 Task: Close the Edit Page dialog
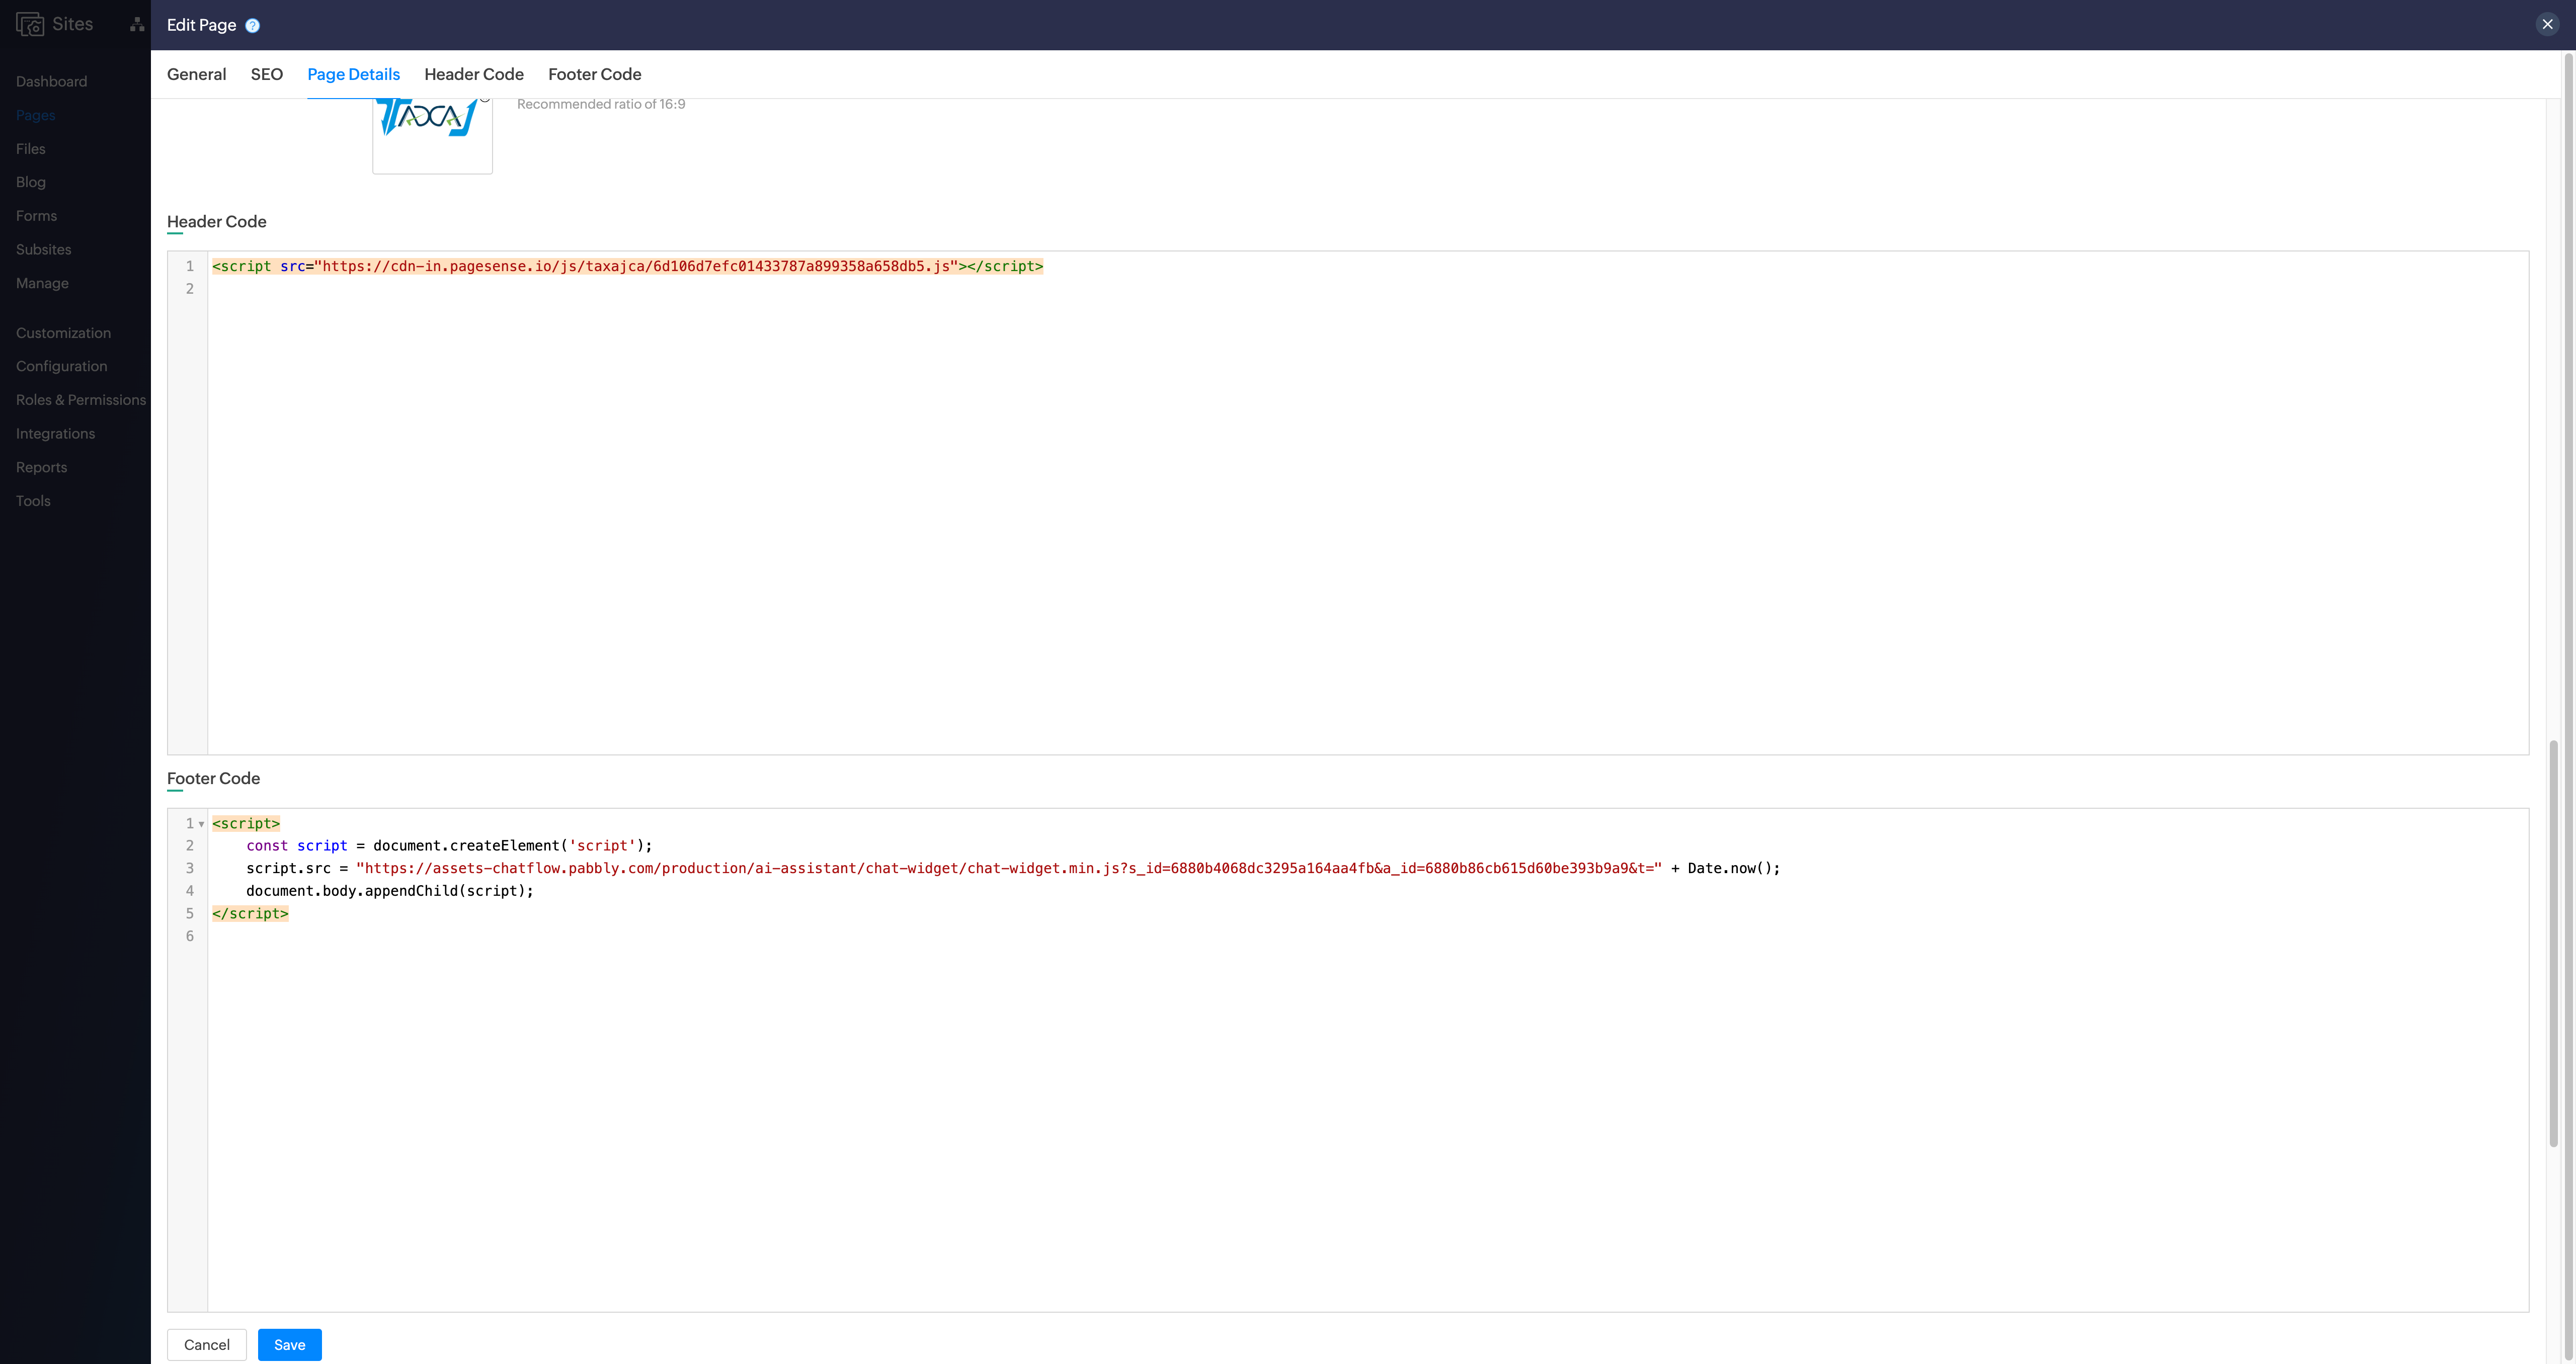(x=2546, y=24)
